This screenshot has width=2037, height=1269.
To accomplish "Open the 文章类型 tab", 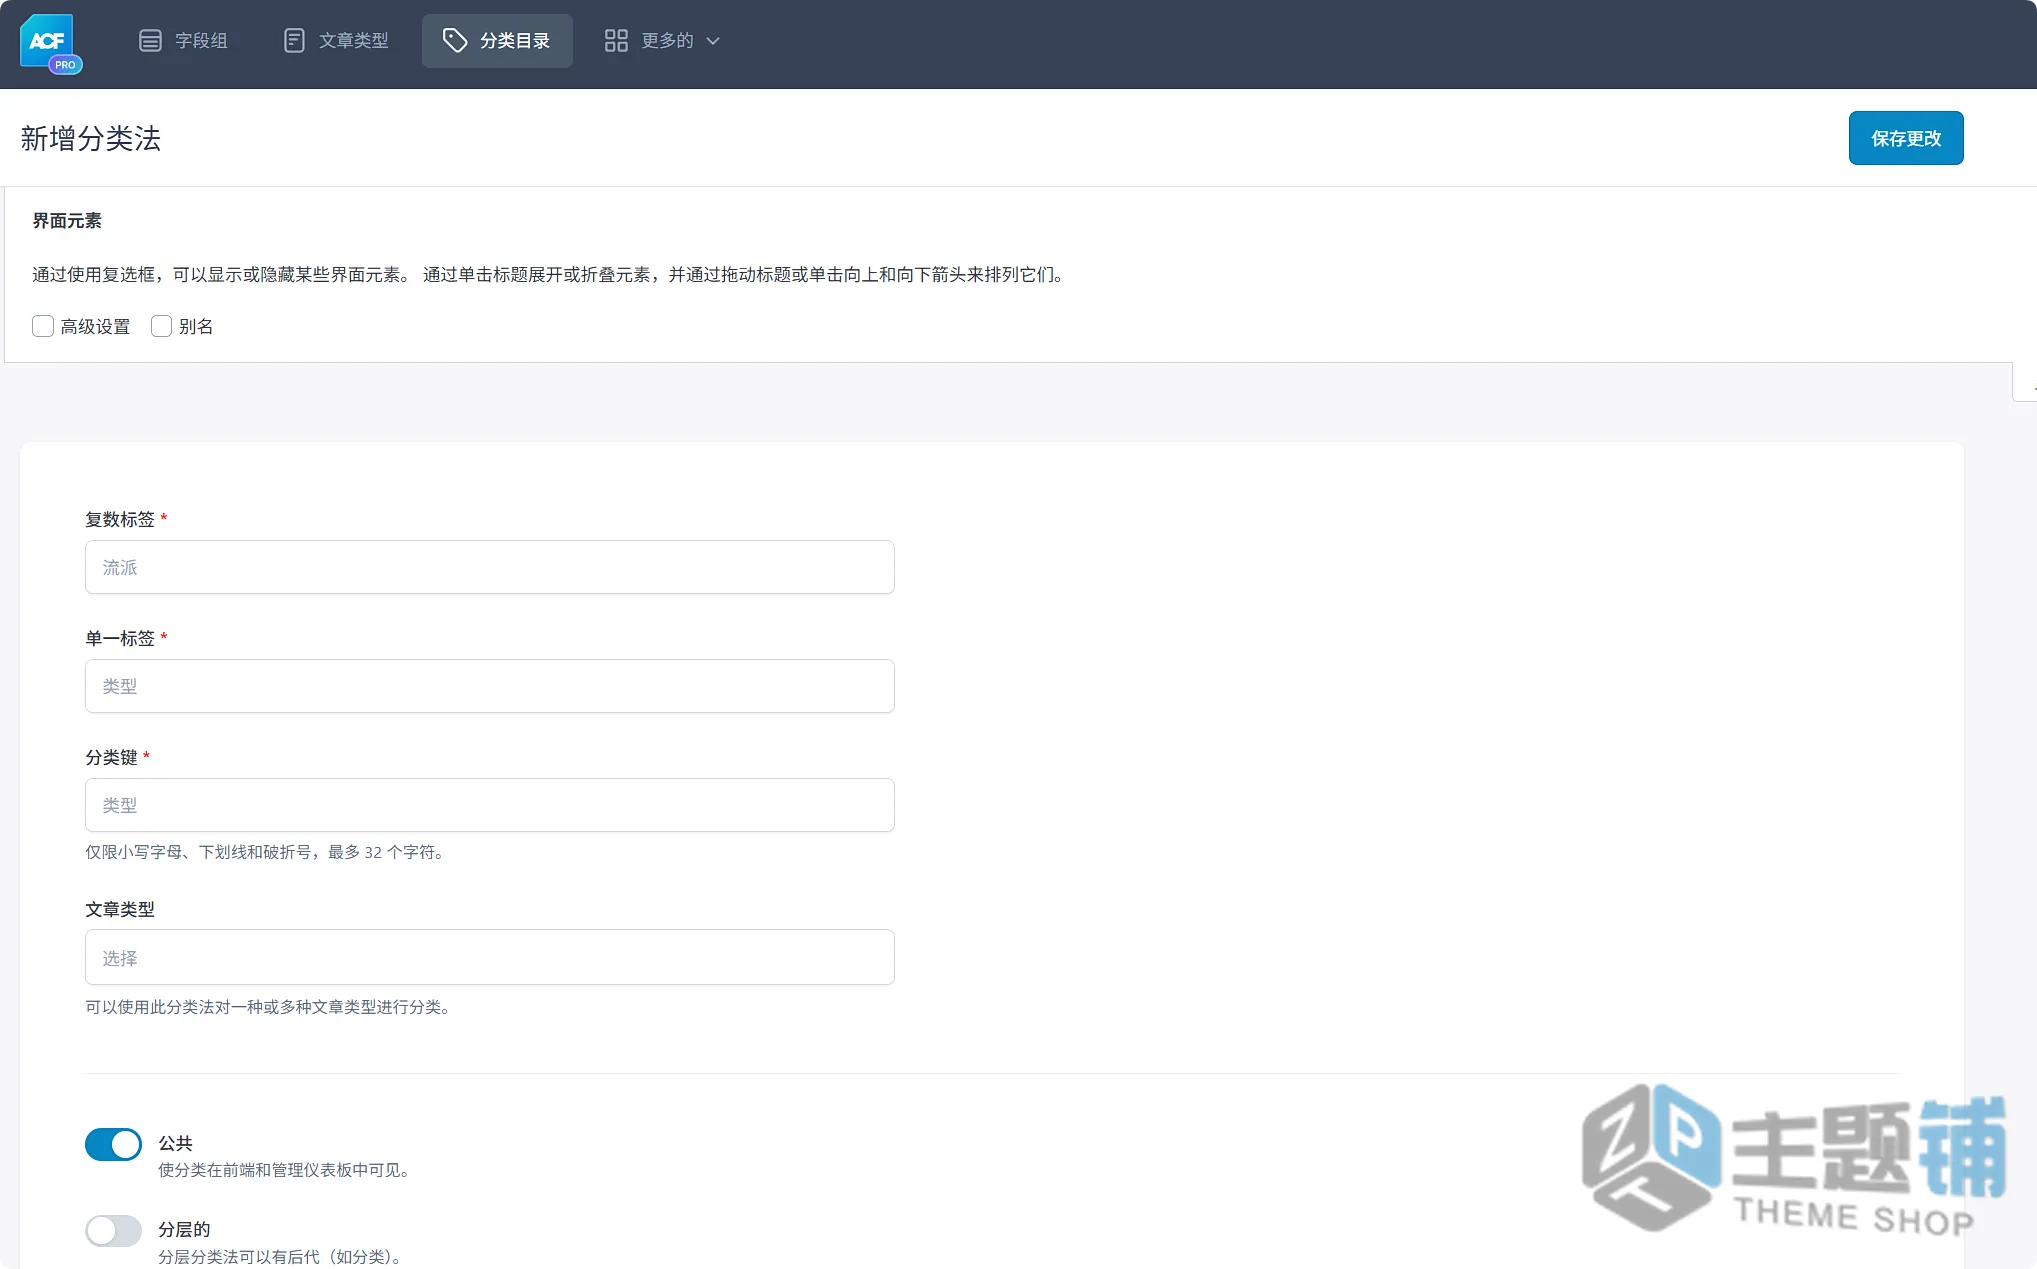I will [336, 41].
